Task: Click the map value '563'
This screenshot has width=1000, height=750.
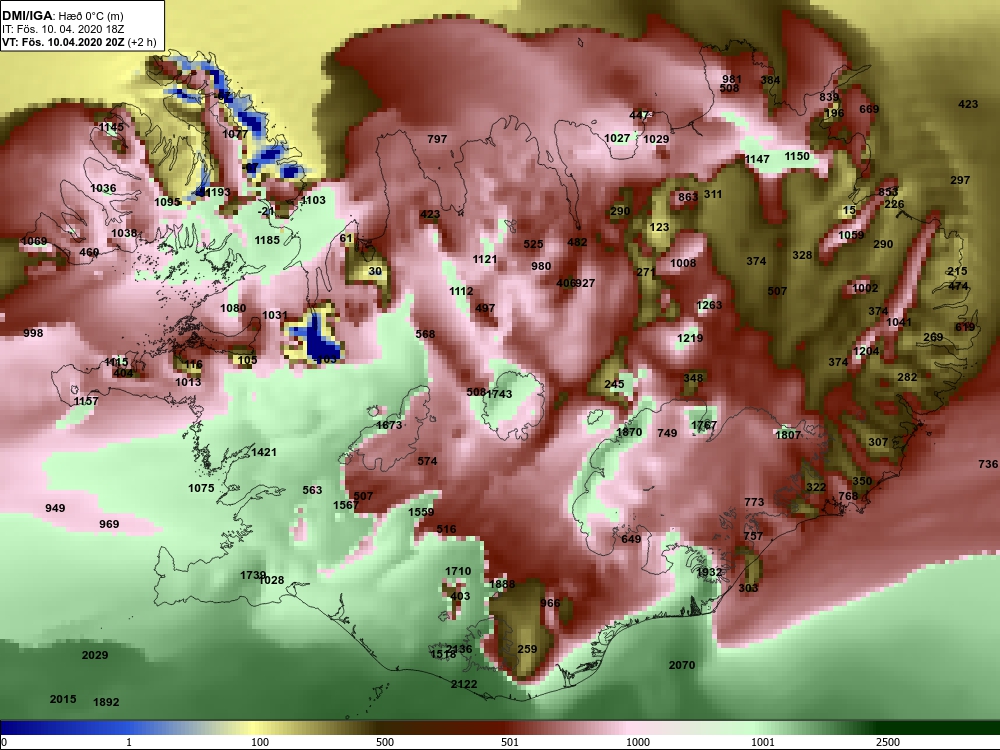Action: pyautogui.click(x=312, y=490)
